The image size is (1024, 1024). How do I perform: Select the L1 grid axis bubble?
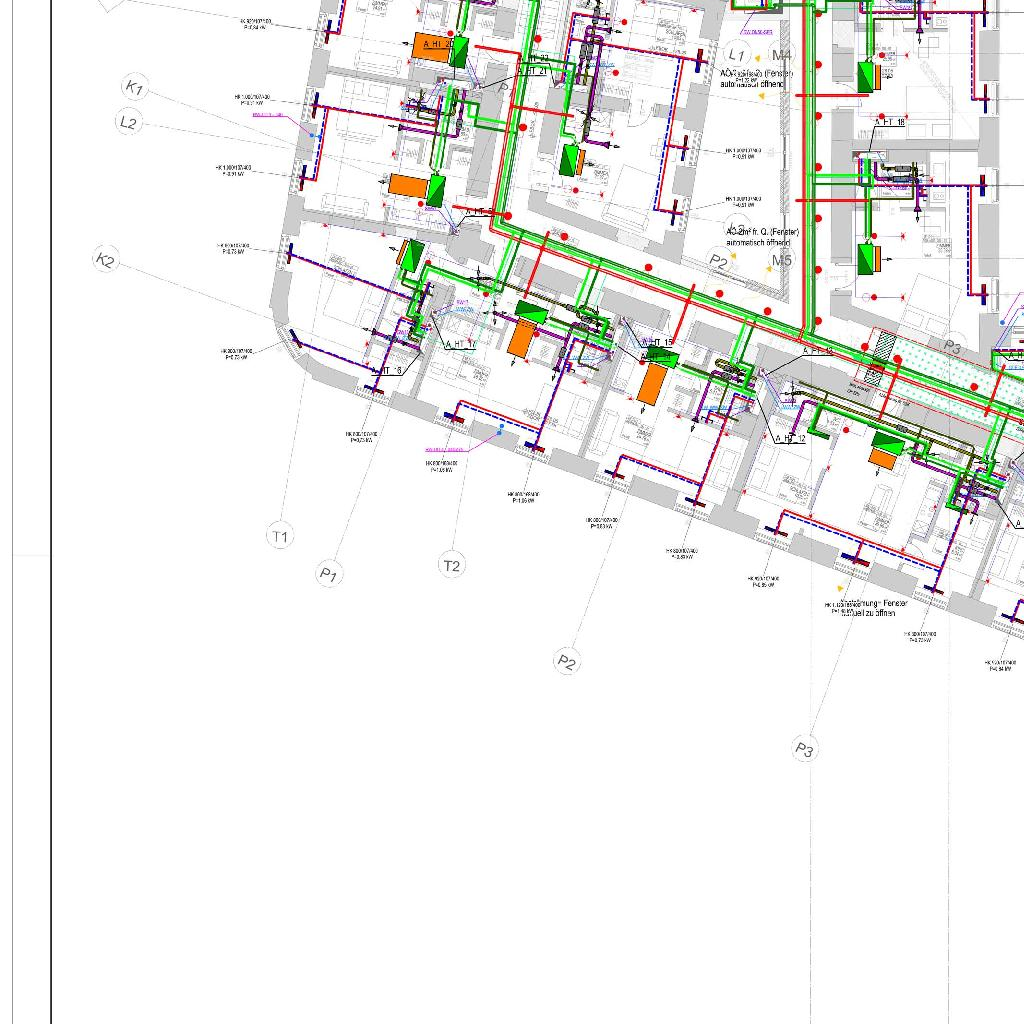coord(737,54)
